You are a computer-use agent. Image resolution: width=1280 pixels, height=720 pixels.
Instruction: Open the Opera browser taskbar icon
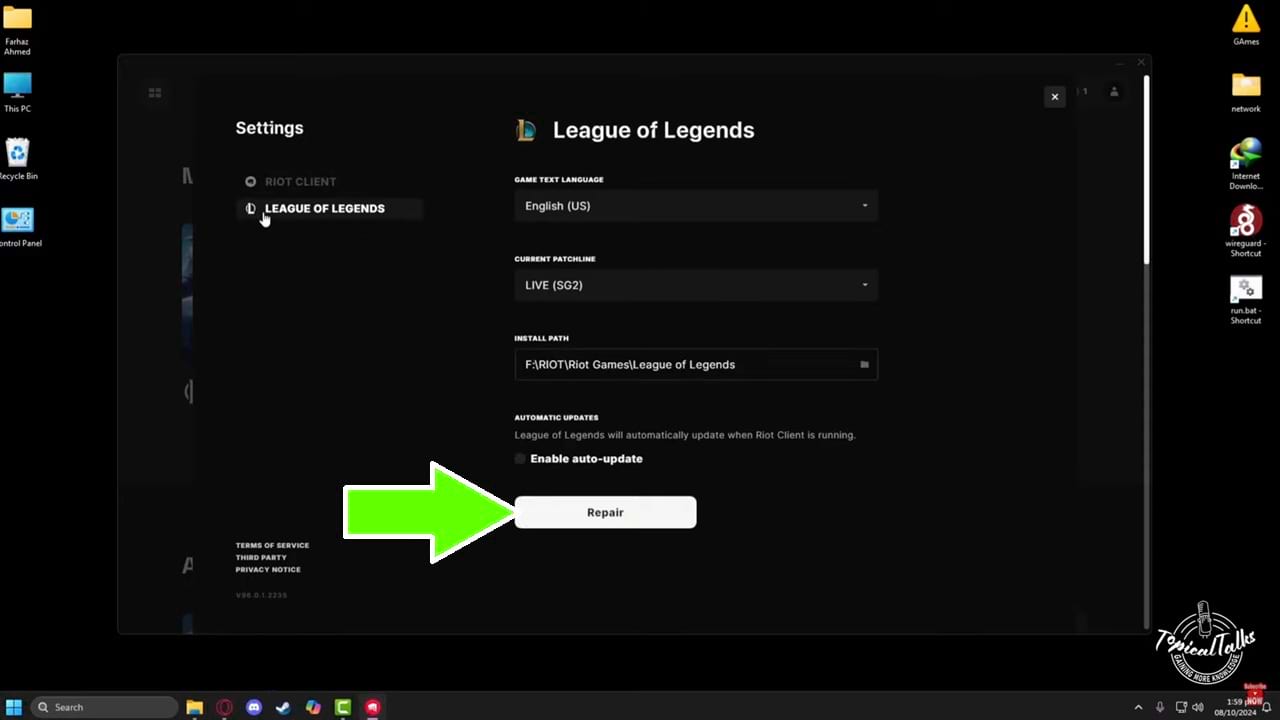point(224,707)
